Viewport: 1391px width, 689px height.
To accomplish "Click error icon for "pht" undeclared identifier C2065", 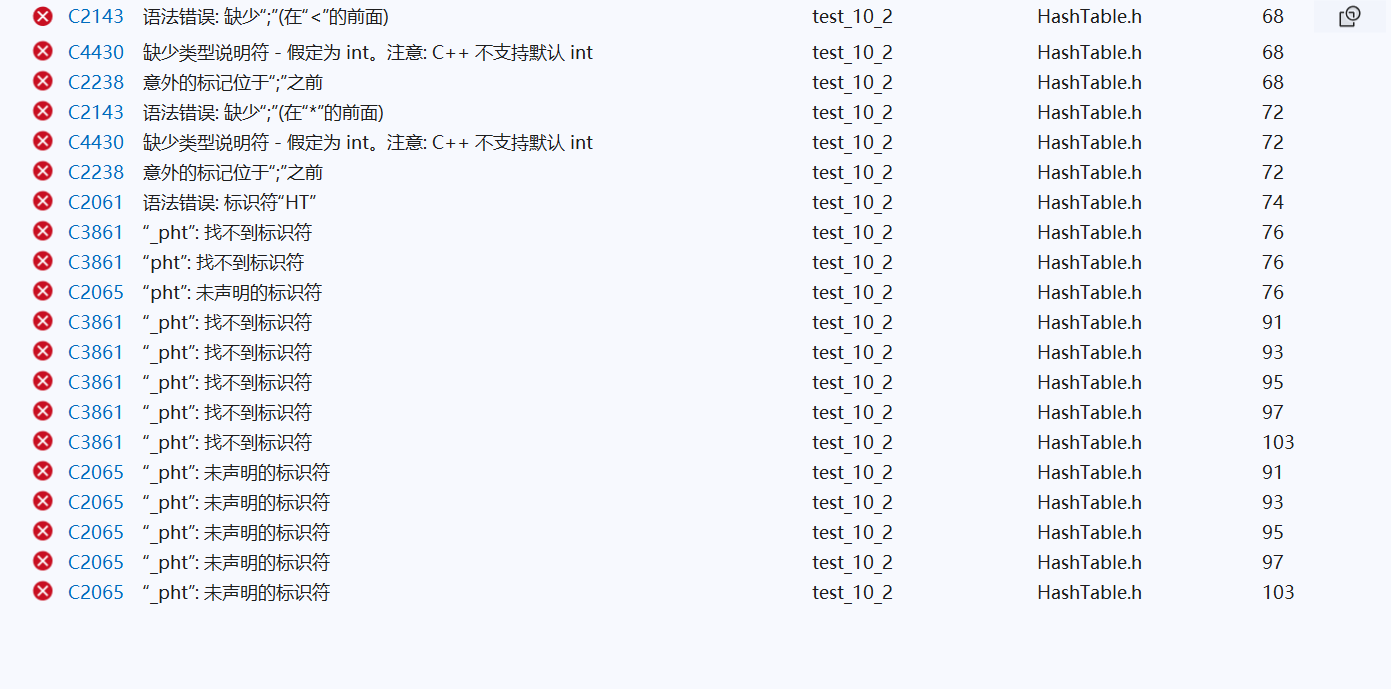I will (x=42, y=292).
